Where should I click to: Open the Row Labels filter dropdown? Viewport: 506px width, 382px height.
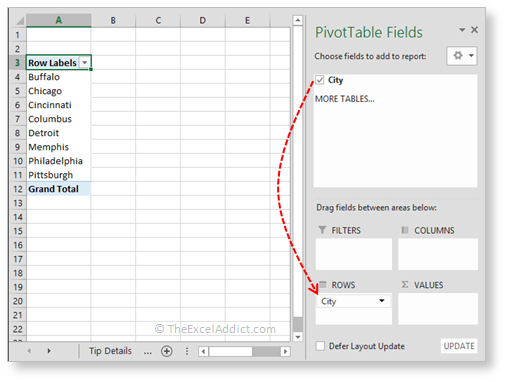[85, 63]
